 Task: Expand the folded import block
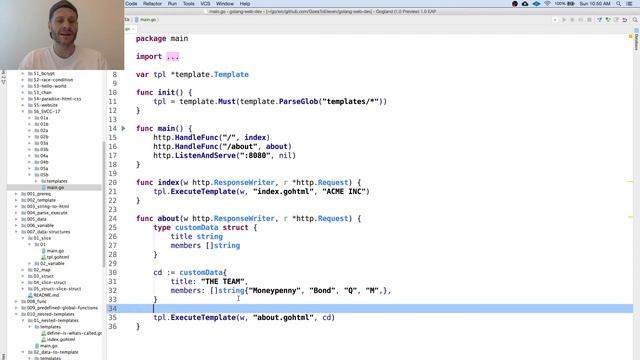[x=173, y=57]
